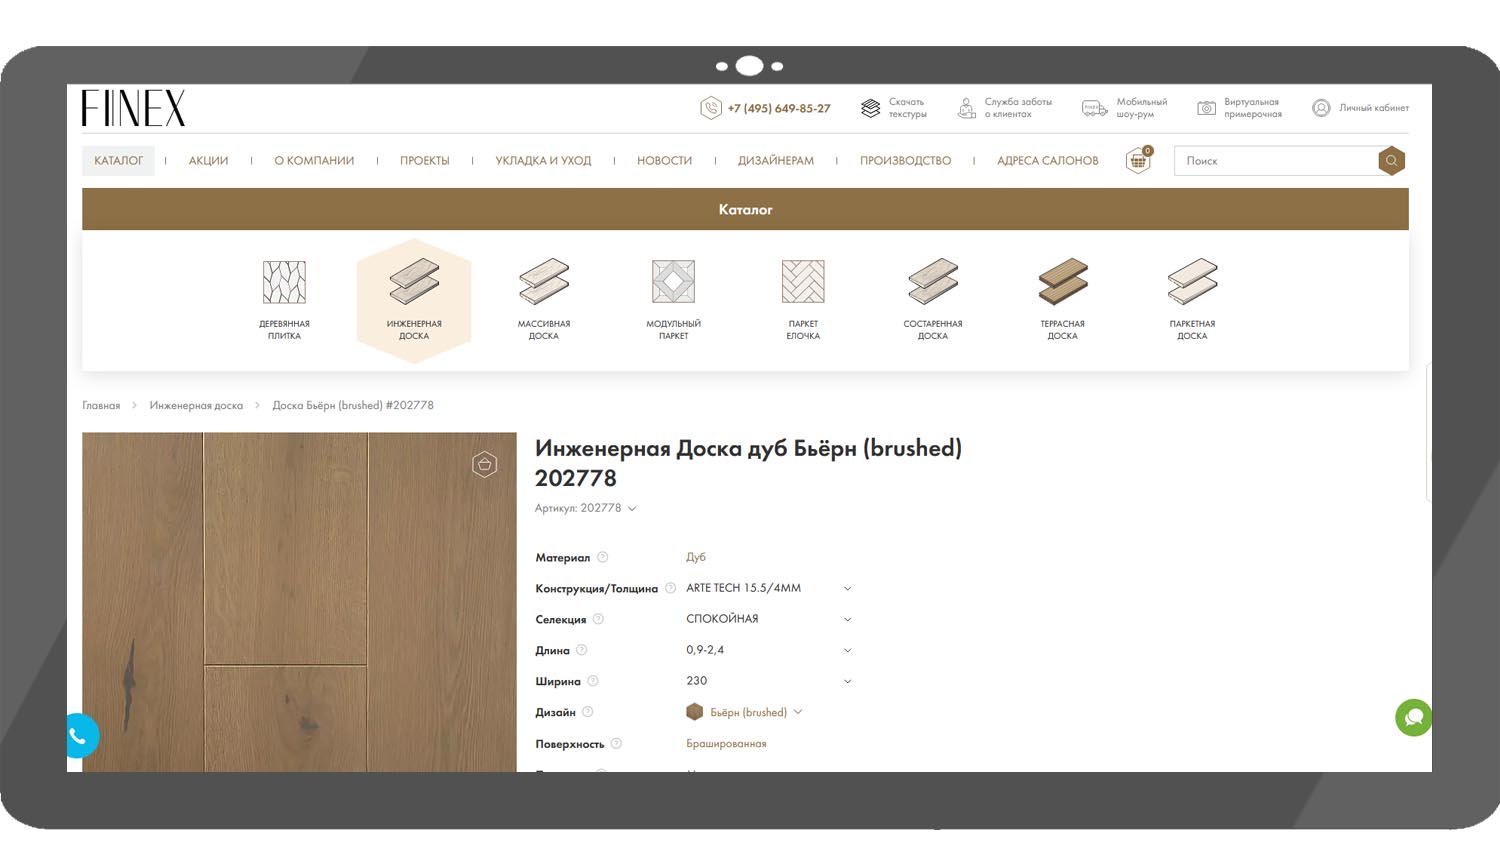Expand the Артикул 202778 selector
The width and height of the screenshot is (1500, 843).
pyautogui.click(x=632, y=509)
